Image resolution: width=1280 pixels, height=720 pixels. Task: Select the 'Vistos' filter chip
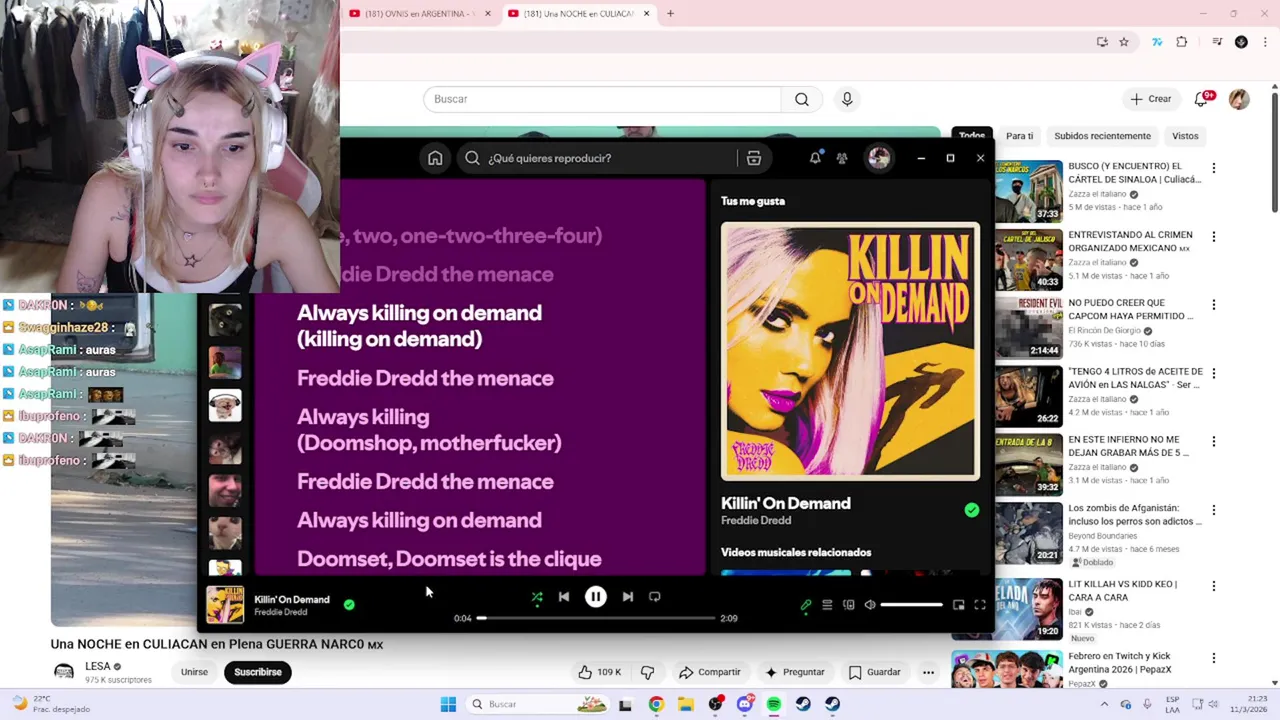[1185, 136]
